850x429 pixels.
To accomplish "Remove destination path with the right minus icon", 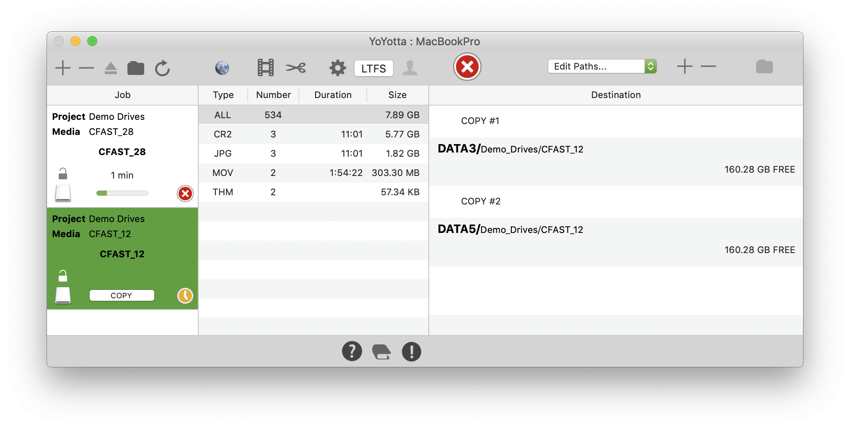I will (708, 66).
